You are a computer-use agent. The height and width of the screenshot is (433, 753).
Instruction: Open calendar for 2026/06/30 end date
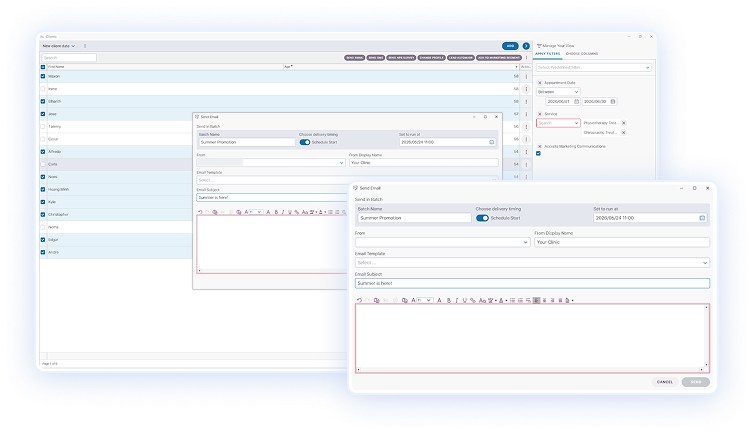(613, 101)
